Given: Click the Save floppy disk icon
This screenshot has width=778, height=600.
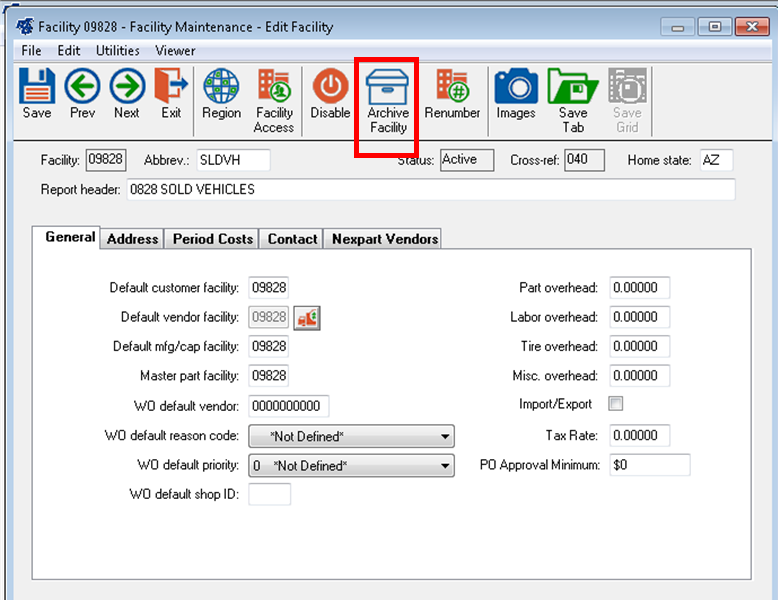Looking at the screenshot, I should coord(37,88).
